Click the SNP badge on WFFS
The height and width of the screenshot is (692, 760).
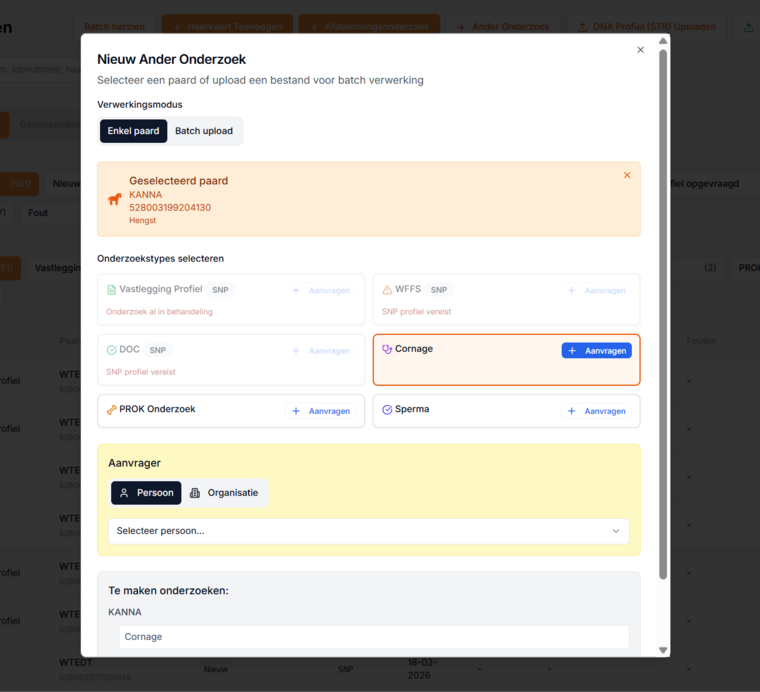(439, 290)
